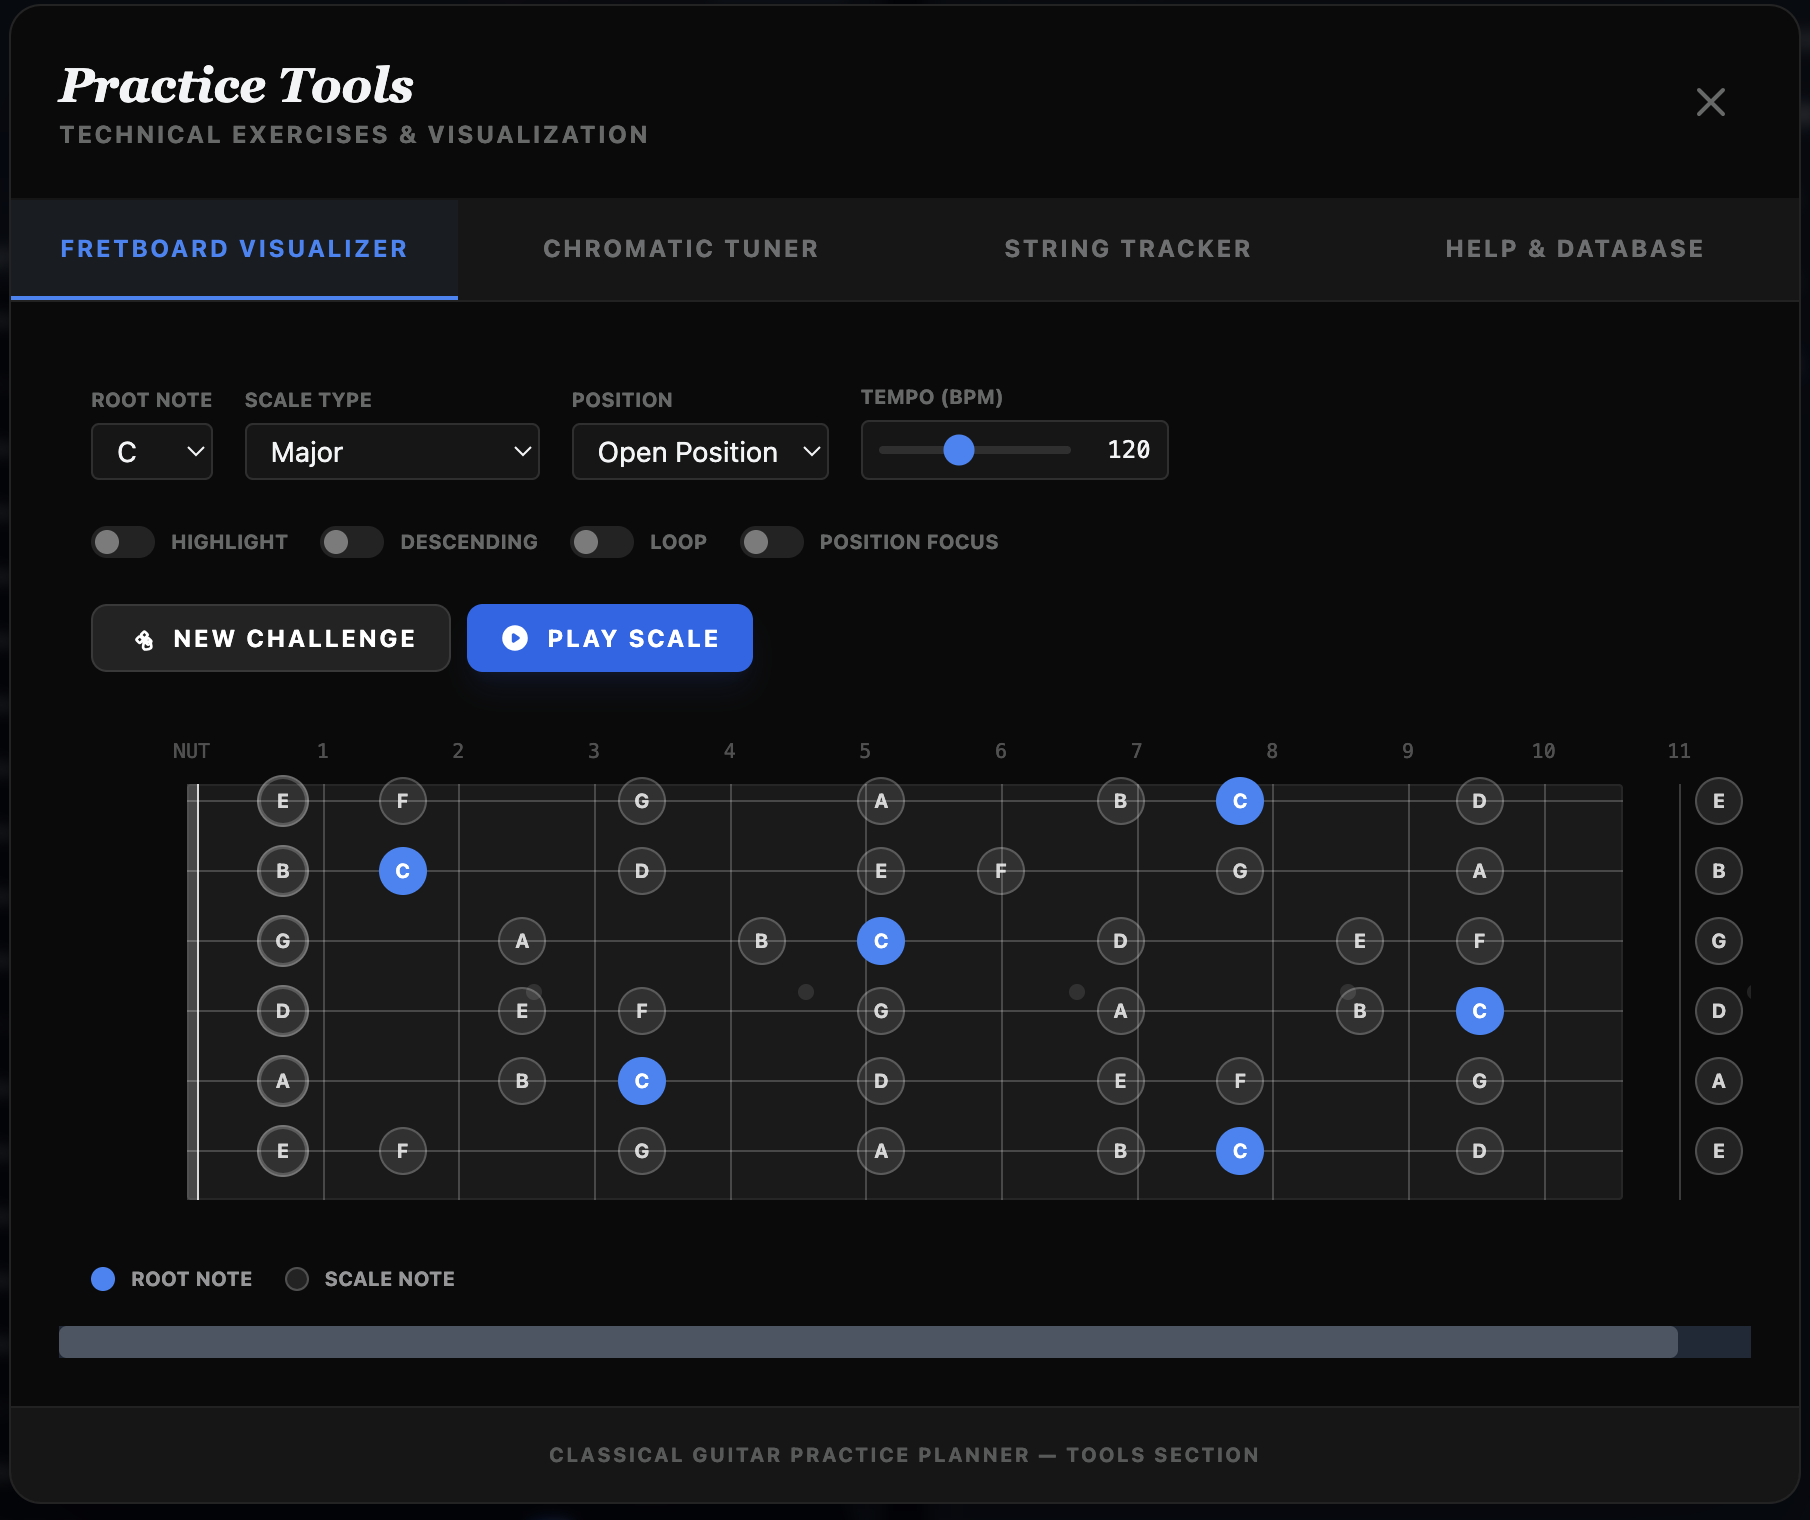Click F note on D string fret 3
This screenshot has width=1810, height=1520.
coord(642,1011)
